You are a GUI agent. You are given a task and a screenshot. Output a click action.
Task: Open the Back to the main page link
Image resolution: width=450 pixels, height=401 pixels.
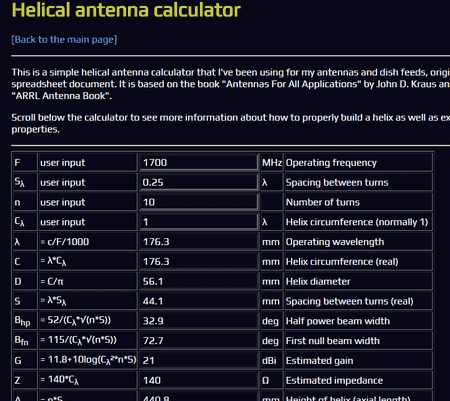tap(64, 40)
